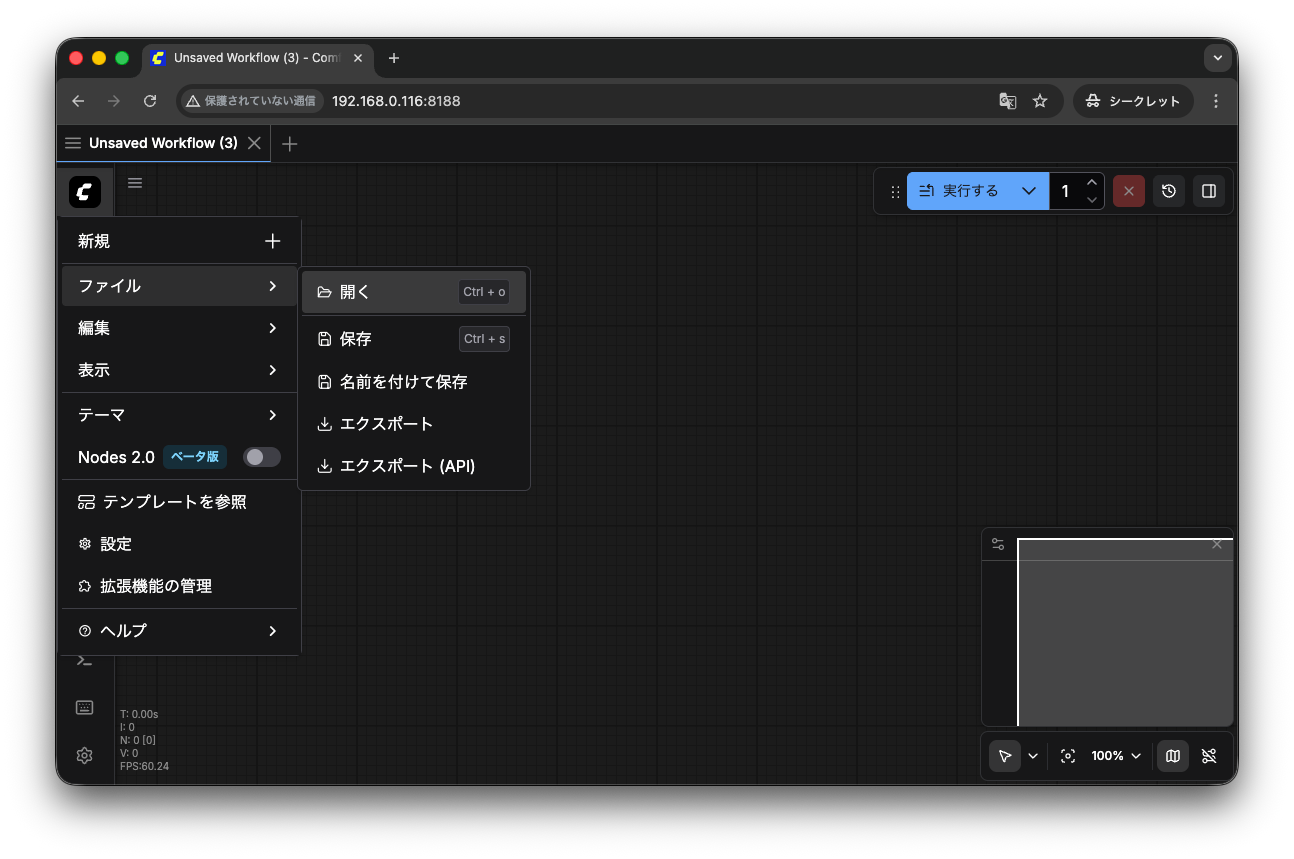Reload the browser page
The width and height of the screenshot is (1294, 859).
(150, 101)
